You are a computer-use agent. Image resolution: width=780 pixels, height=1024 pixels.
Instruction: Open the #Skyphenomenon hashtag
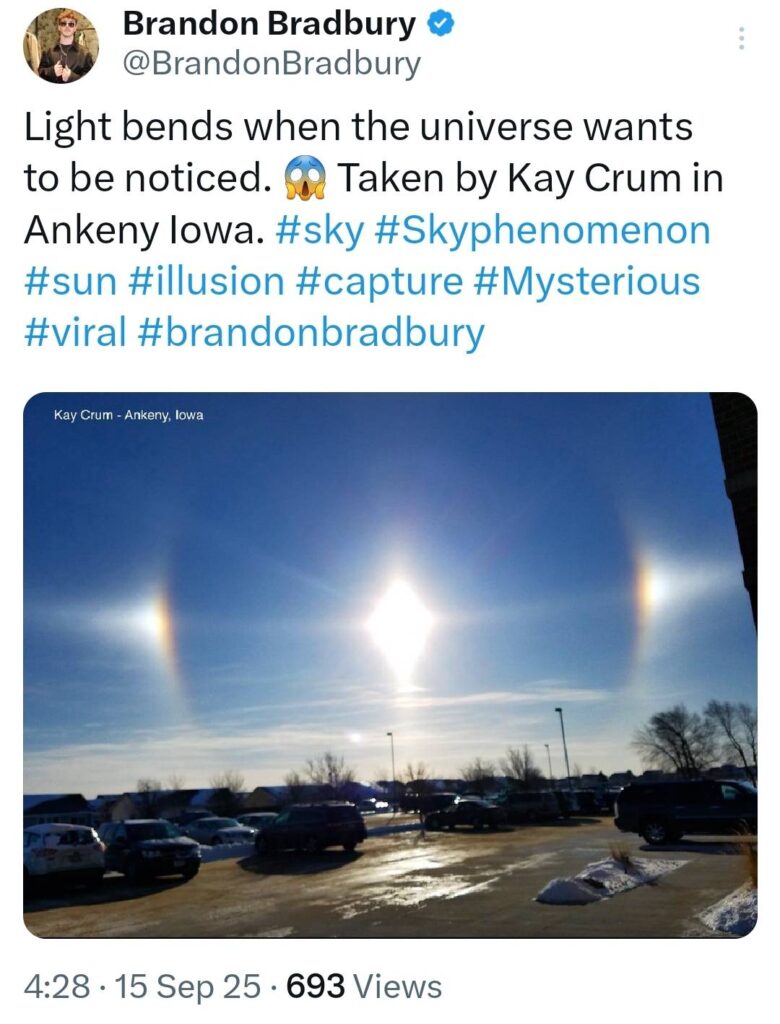[x=544, y=231]
